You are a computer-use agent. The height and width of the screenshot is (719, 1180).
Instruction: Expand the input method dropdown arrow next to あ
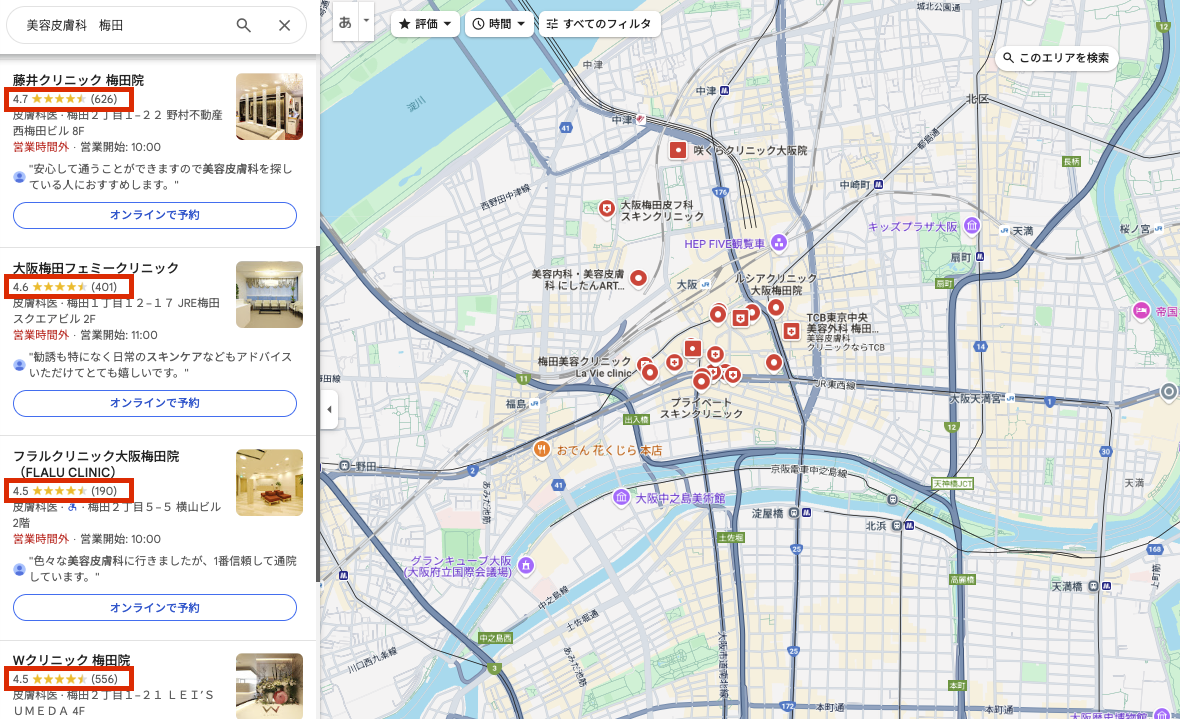pos(366,20)
